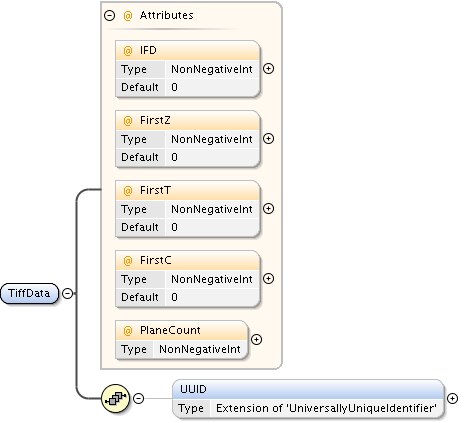
Task: Click the PlaneCount NonNegativeInt type value
Action: (200, 349)
